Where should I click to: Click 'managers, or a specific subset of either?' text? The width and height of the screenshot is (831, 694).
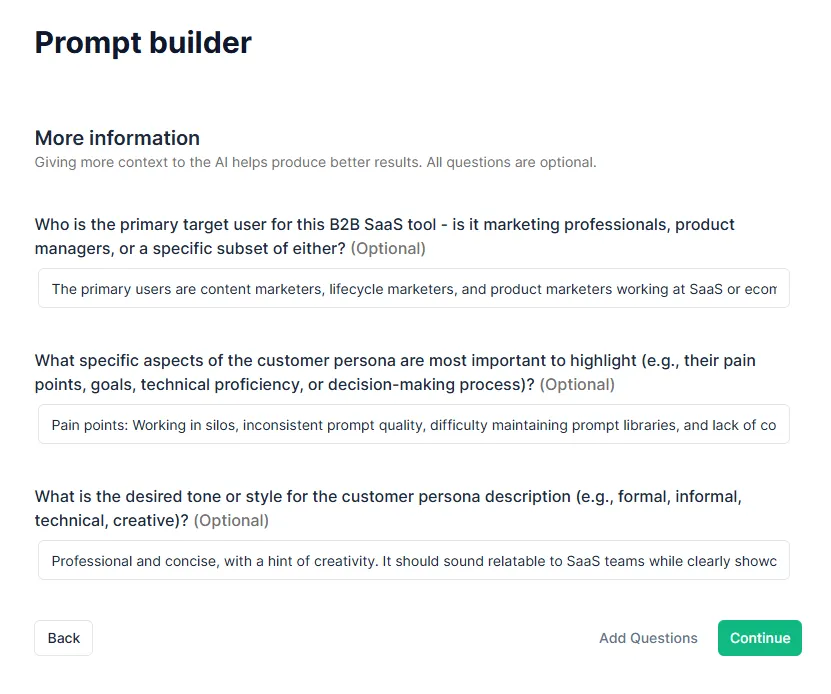(x=190, y=249)
